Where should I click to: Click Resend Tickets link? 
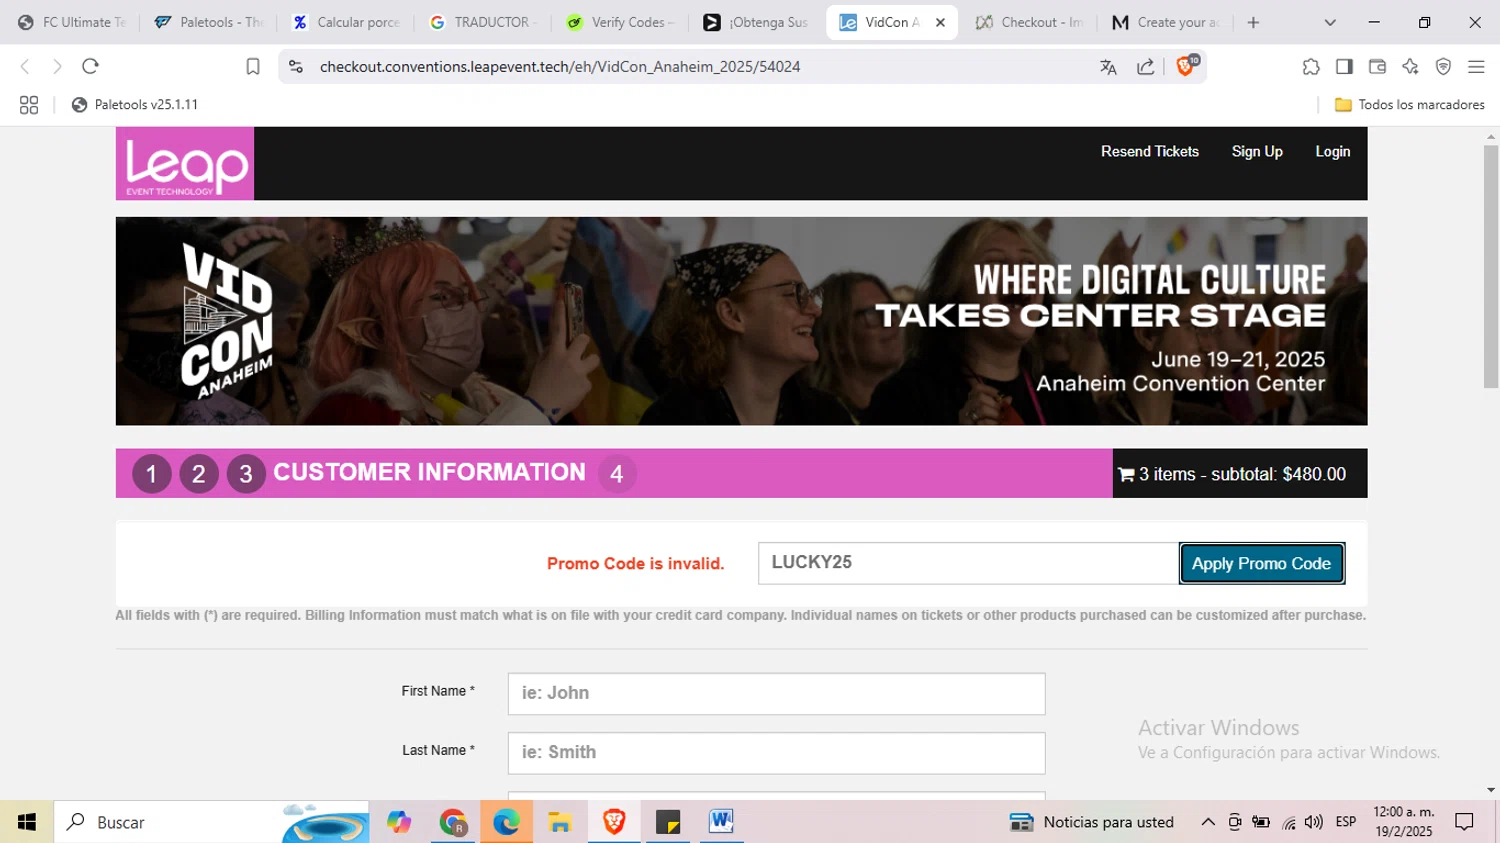click(1150, 151)
